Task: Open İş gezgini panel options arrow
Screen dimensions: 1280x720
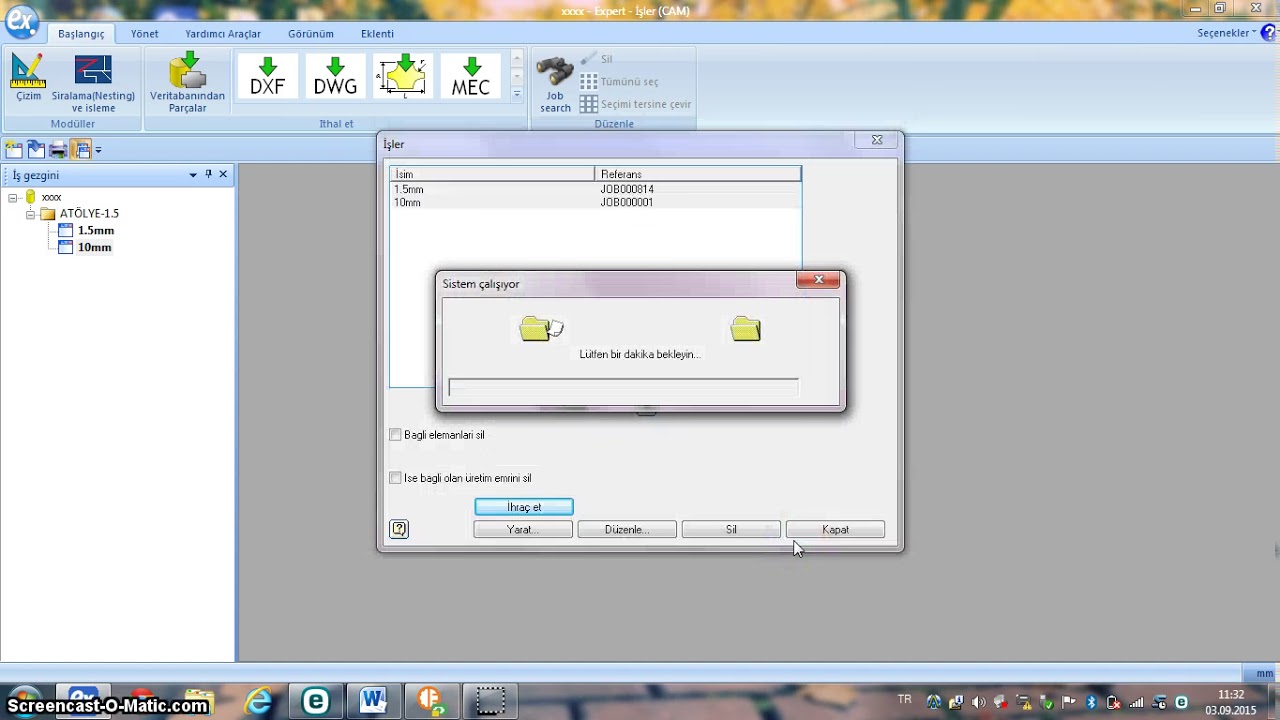Action: pyautogui.click(x=193, y=175)
